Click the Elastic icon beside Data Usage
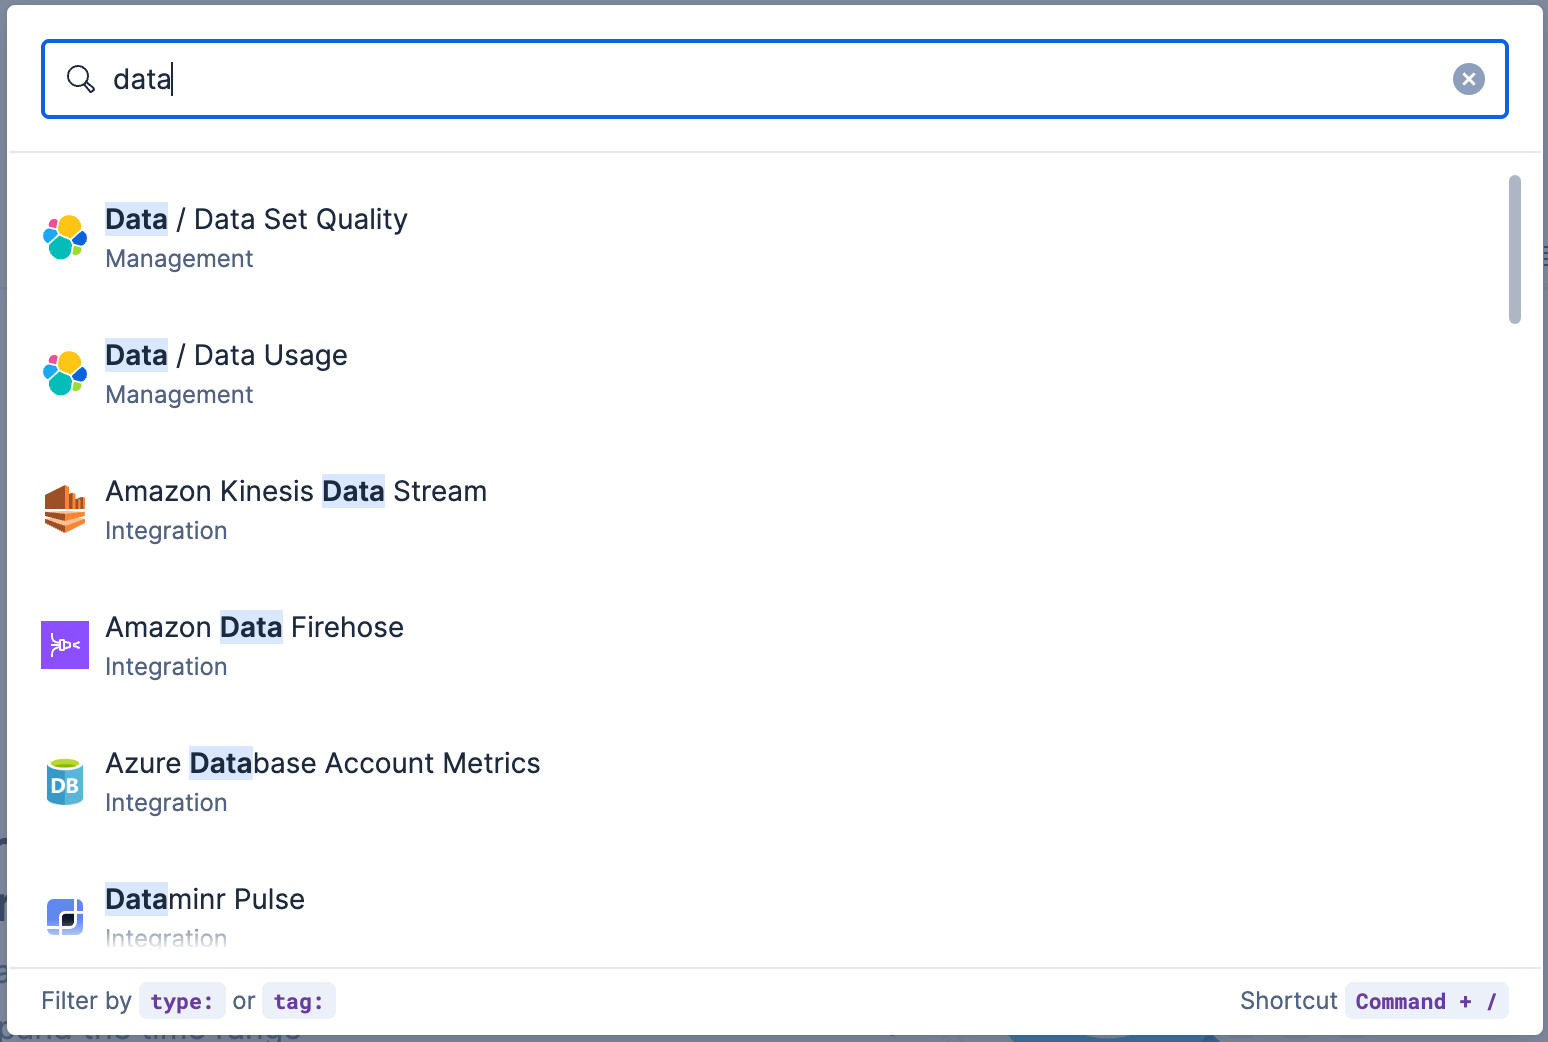1548x1042 pixels. tap(65, 373)
